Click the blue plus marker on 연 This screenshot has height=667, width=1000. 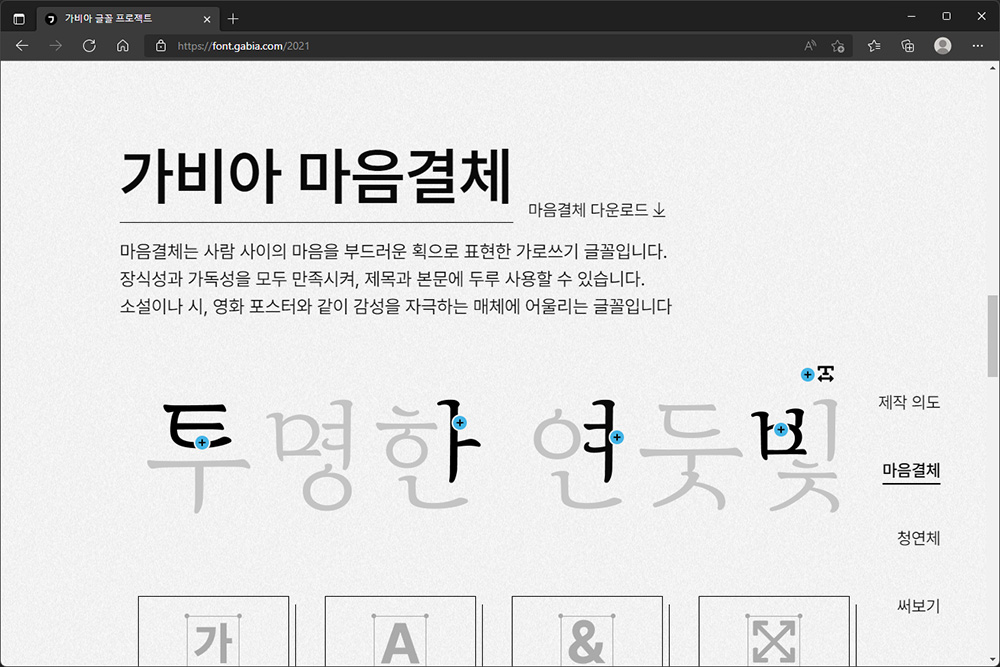pos(617,437)
